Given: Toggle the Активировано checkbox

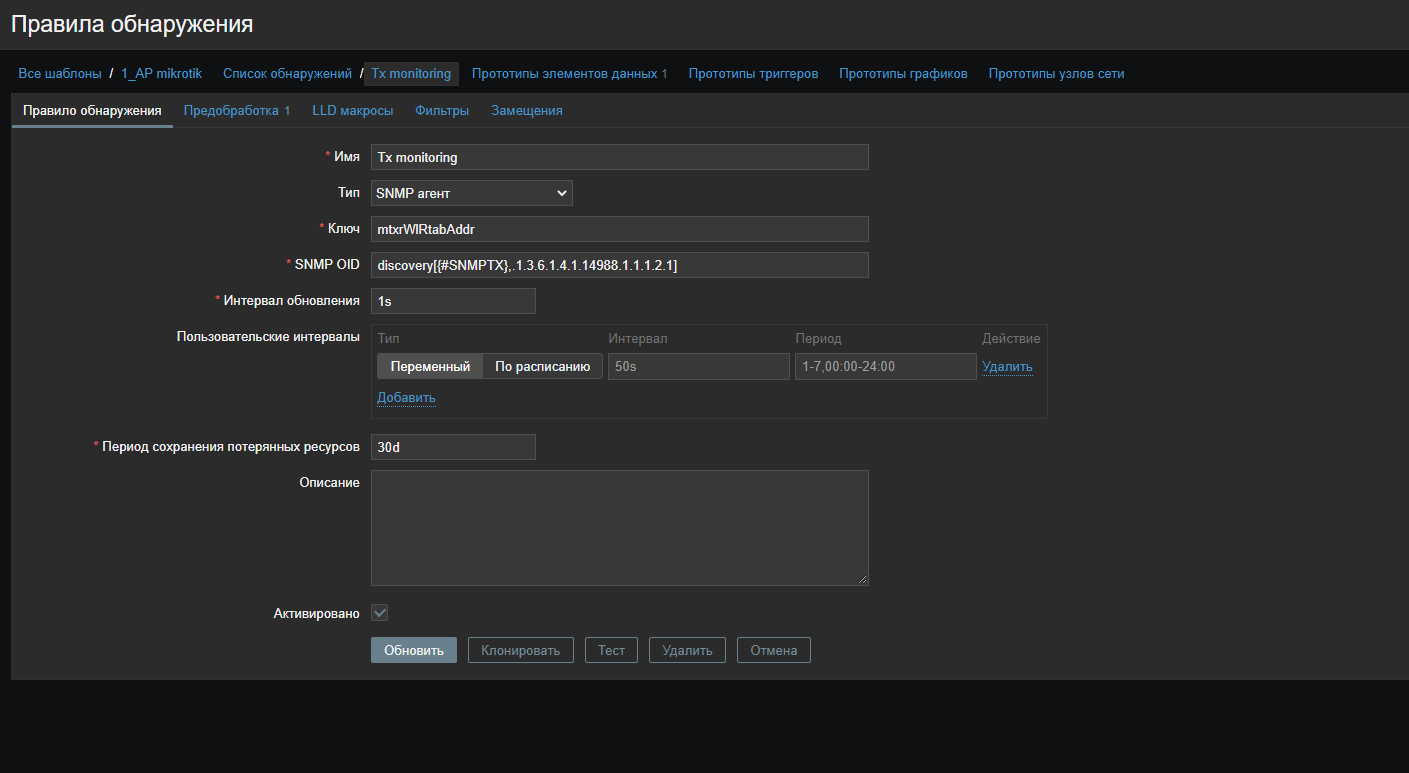Looking at the screenshot, I should click(380, 613).
